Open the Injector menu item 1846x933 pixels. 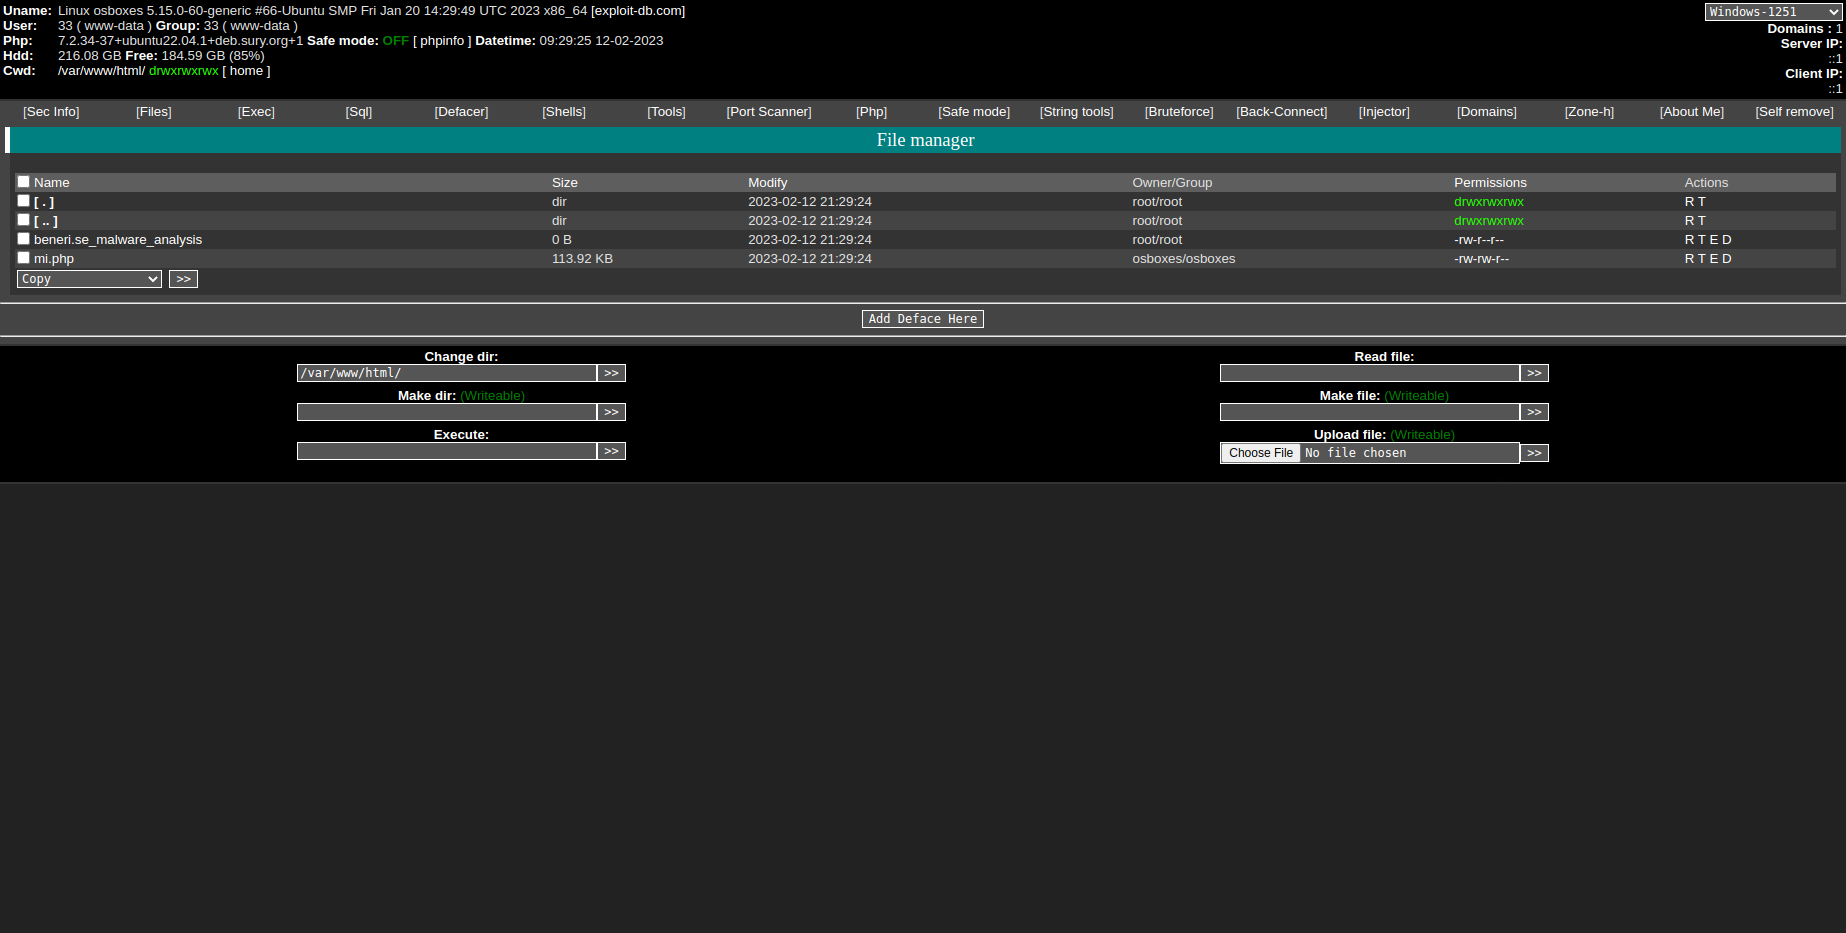[x=1384, y=112]
